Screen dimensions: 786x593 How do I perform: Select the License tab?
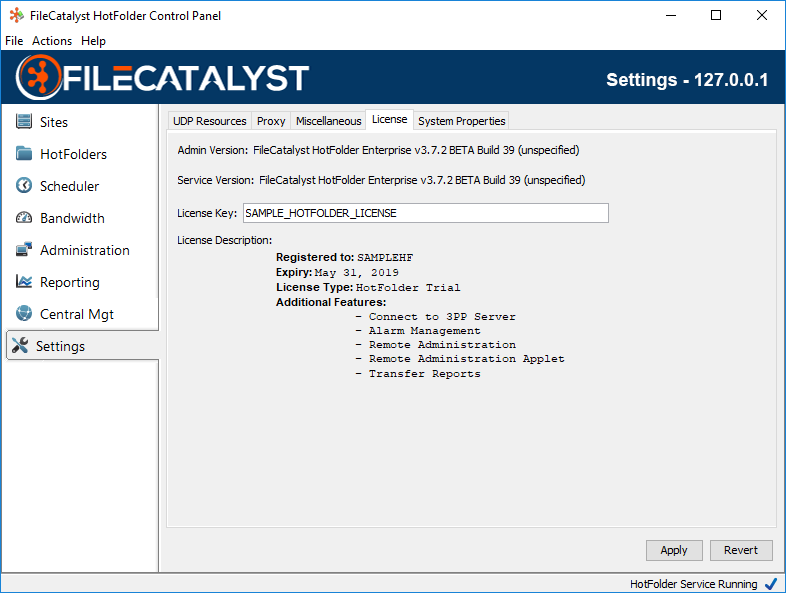[389, 119]
